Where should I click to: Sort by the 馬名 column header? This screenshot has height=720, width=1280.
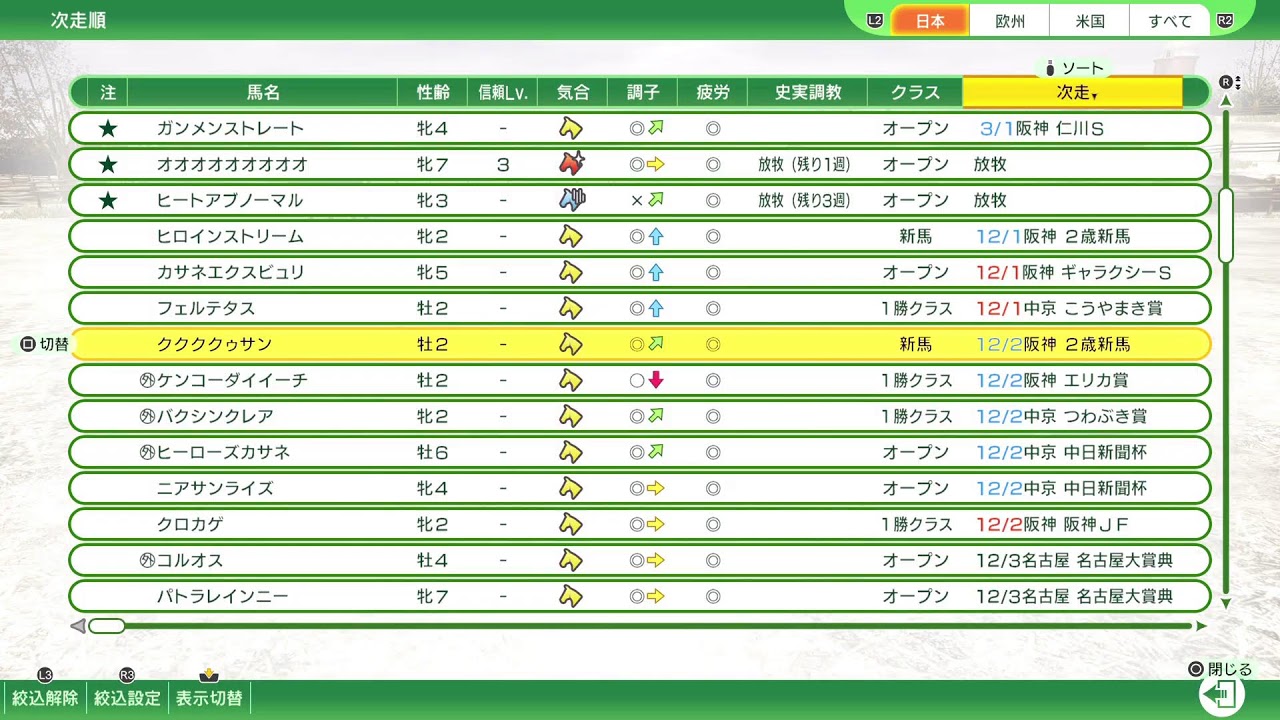tap(263, 92)
